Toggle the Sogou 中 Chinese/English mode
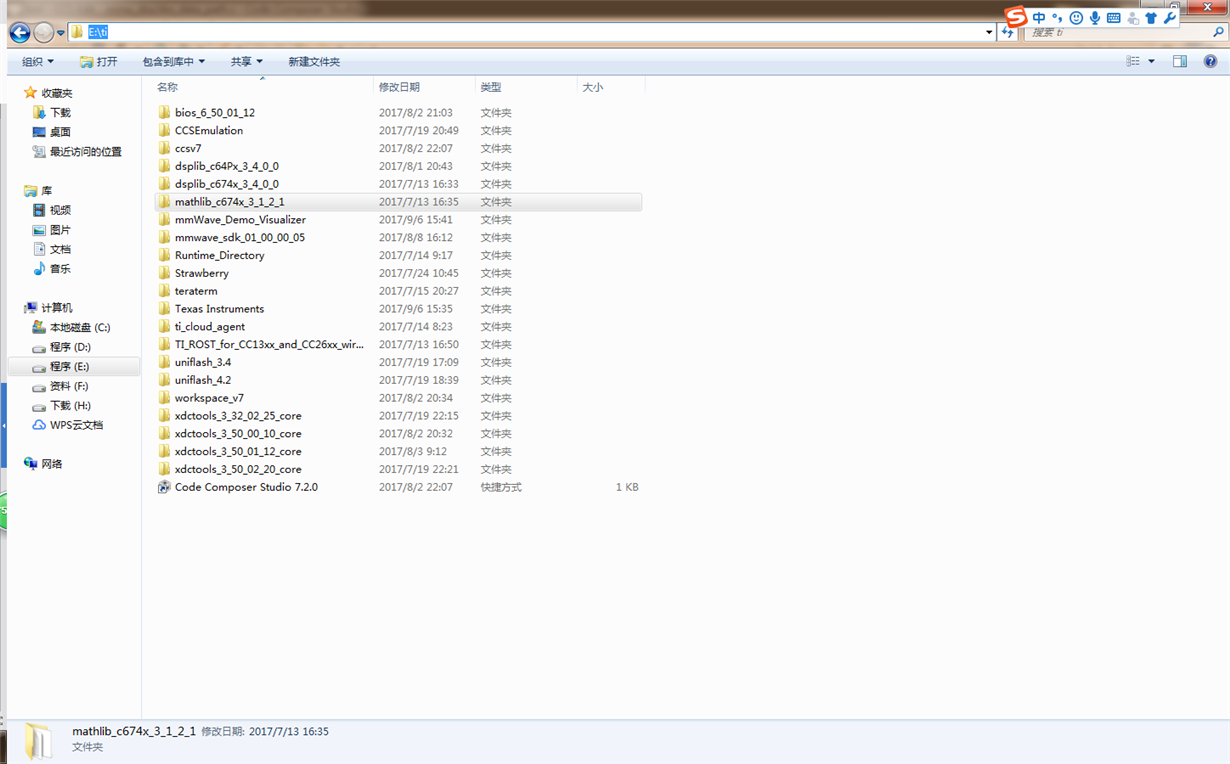 tap(1039, 18)
